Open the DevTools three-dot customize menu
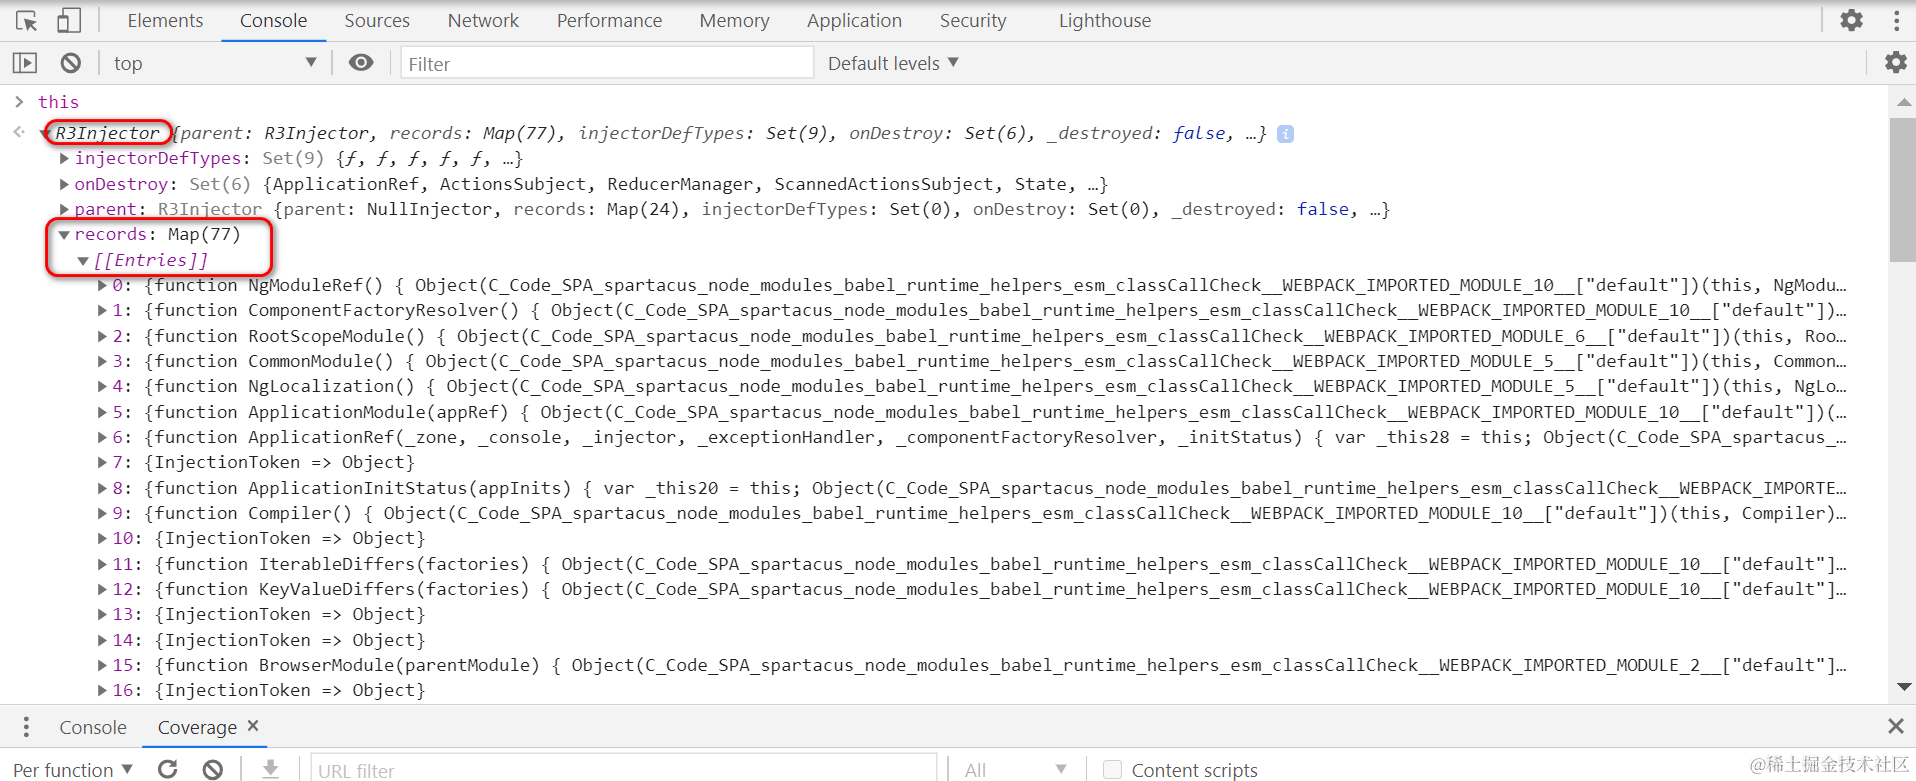Viewport: 1916px width, 781px height. [x=1896, y=20]
